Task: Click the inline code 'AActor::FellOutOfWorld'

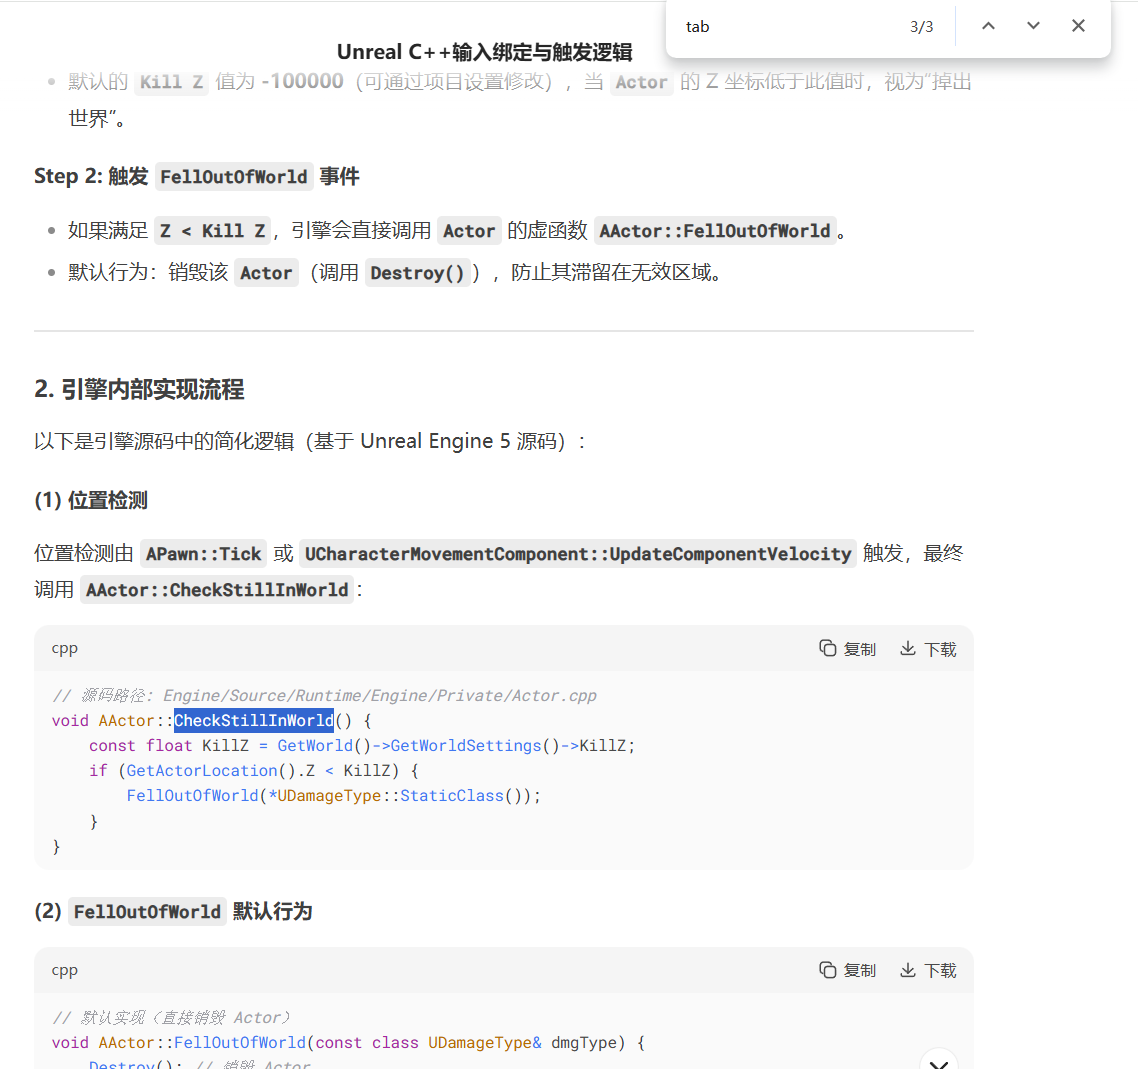Action: [715, 231]
